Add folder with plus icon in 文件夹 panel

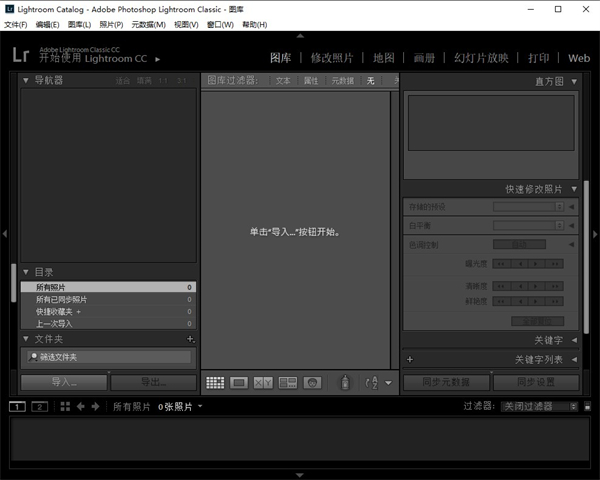tap(190, 339)
